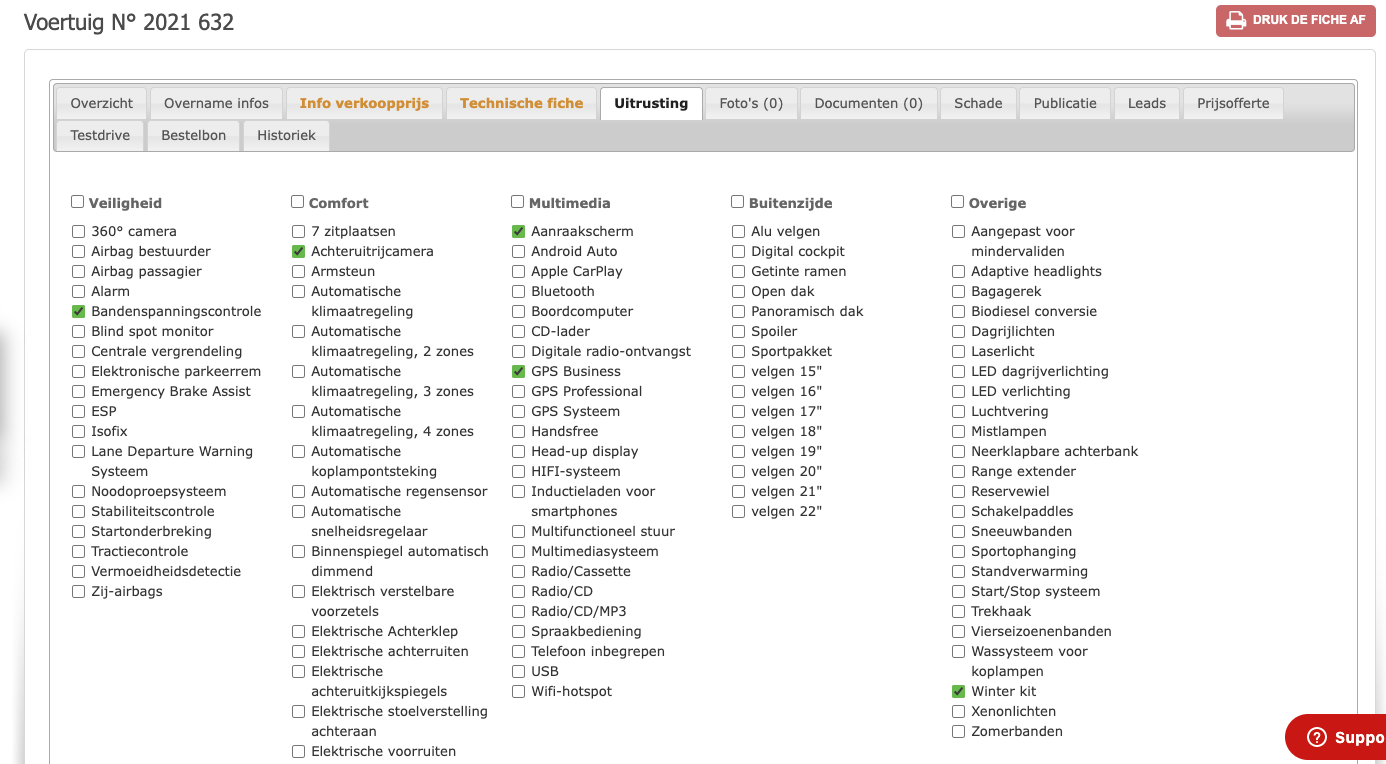Uncheck Bandenspanningscontrole option
The width and height of the screenshot is (1386, 764).
tap(78, 311)
